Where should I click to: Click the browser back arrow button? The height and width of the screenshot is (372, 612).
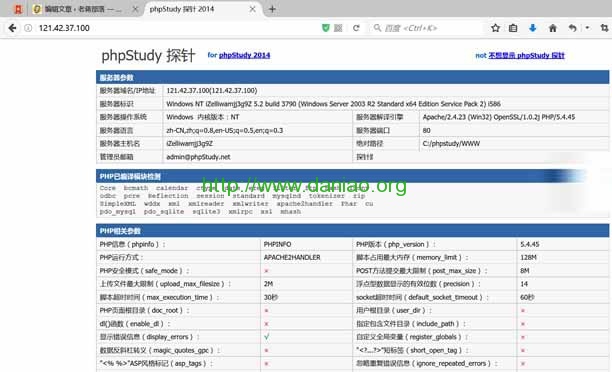tap(12, 28)
